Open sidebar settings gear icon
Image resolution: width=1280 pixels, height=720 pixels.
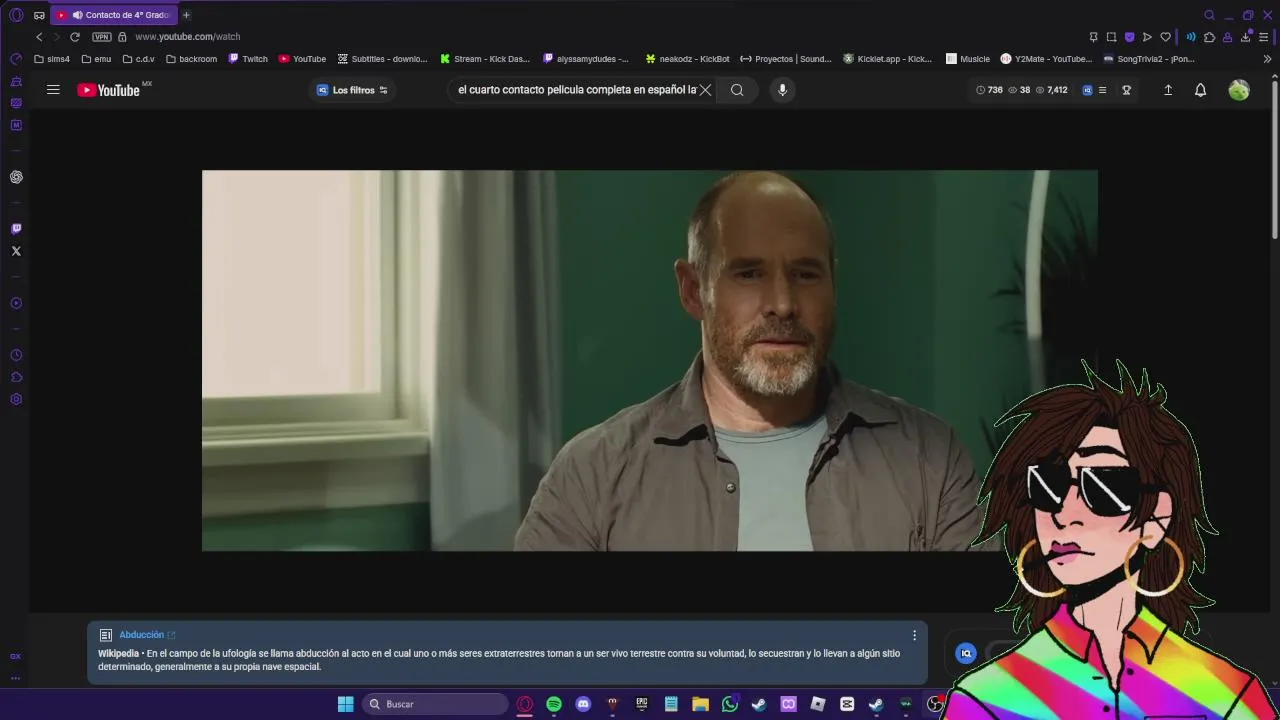(x=16, y=399)
